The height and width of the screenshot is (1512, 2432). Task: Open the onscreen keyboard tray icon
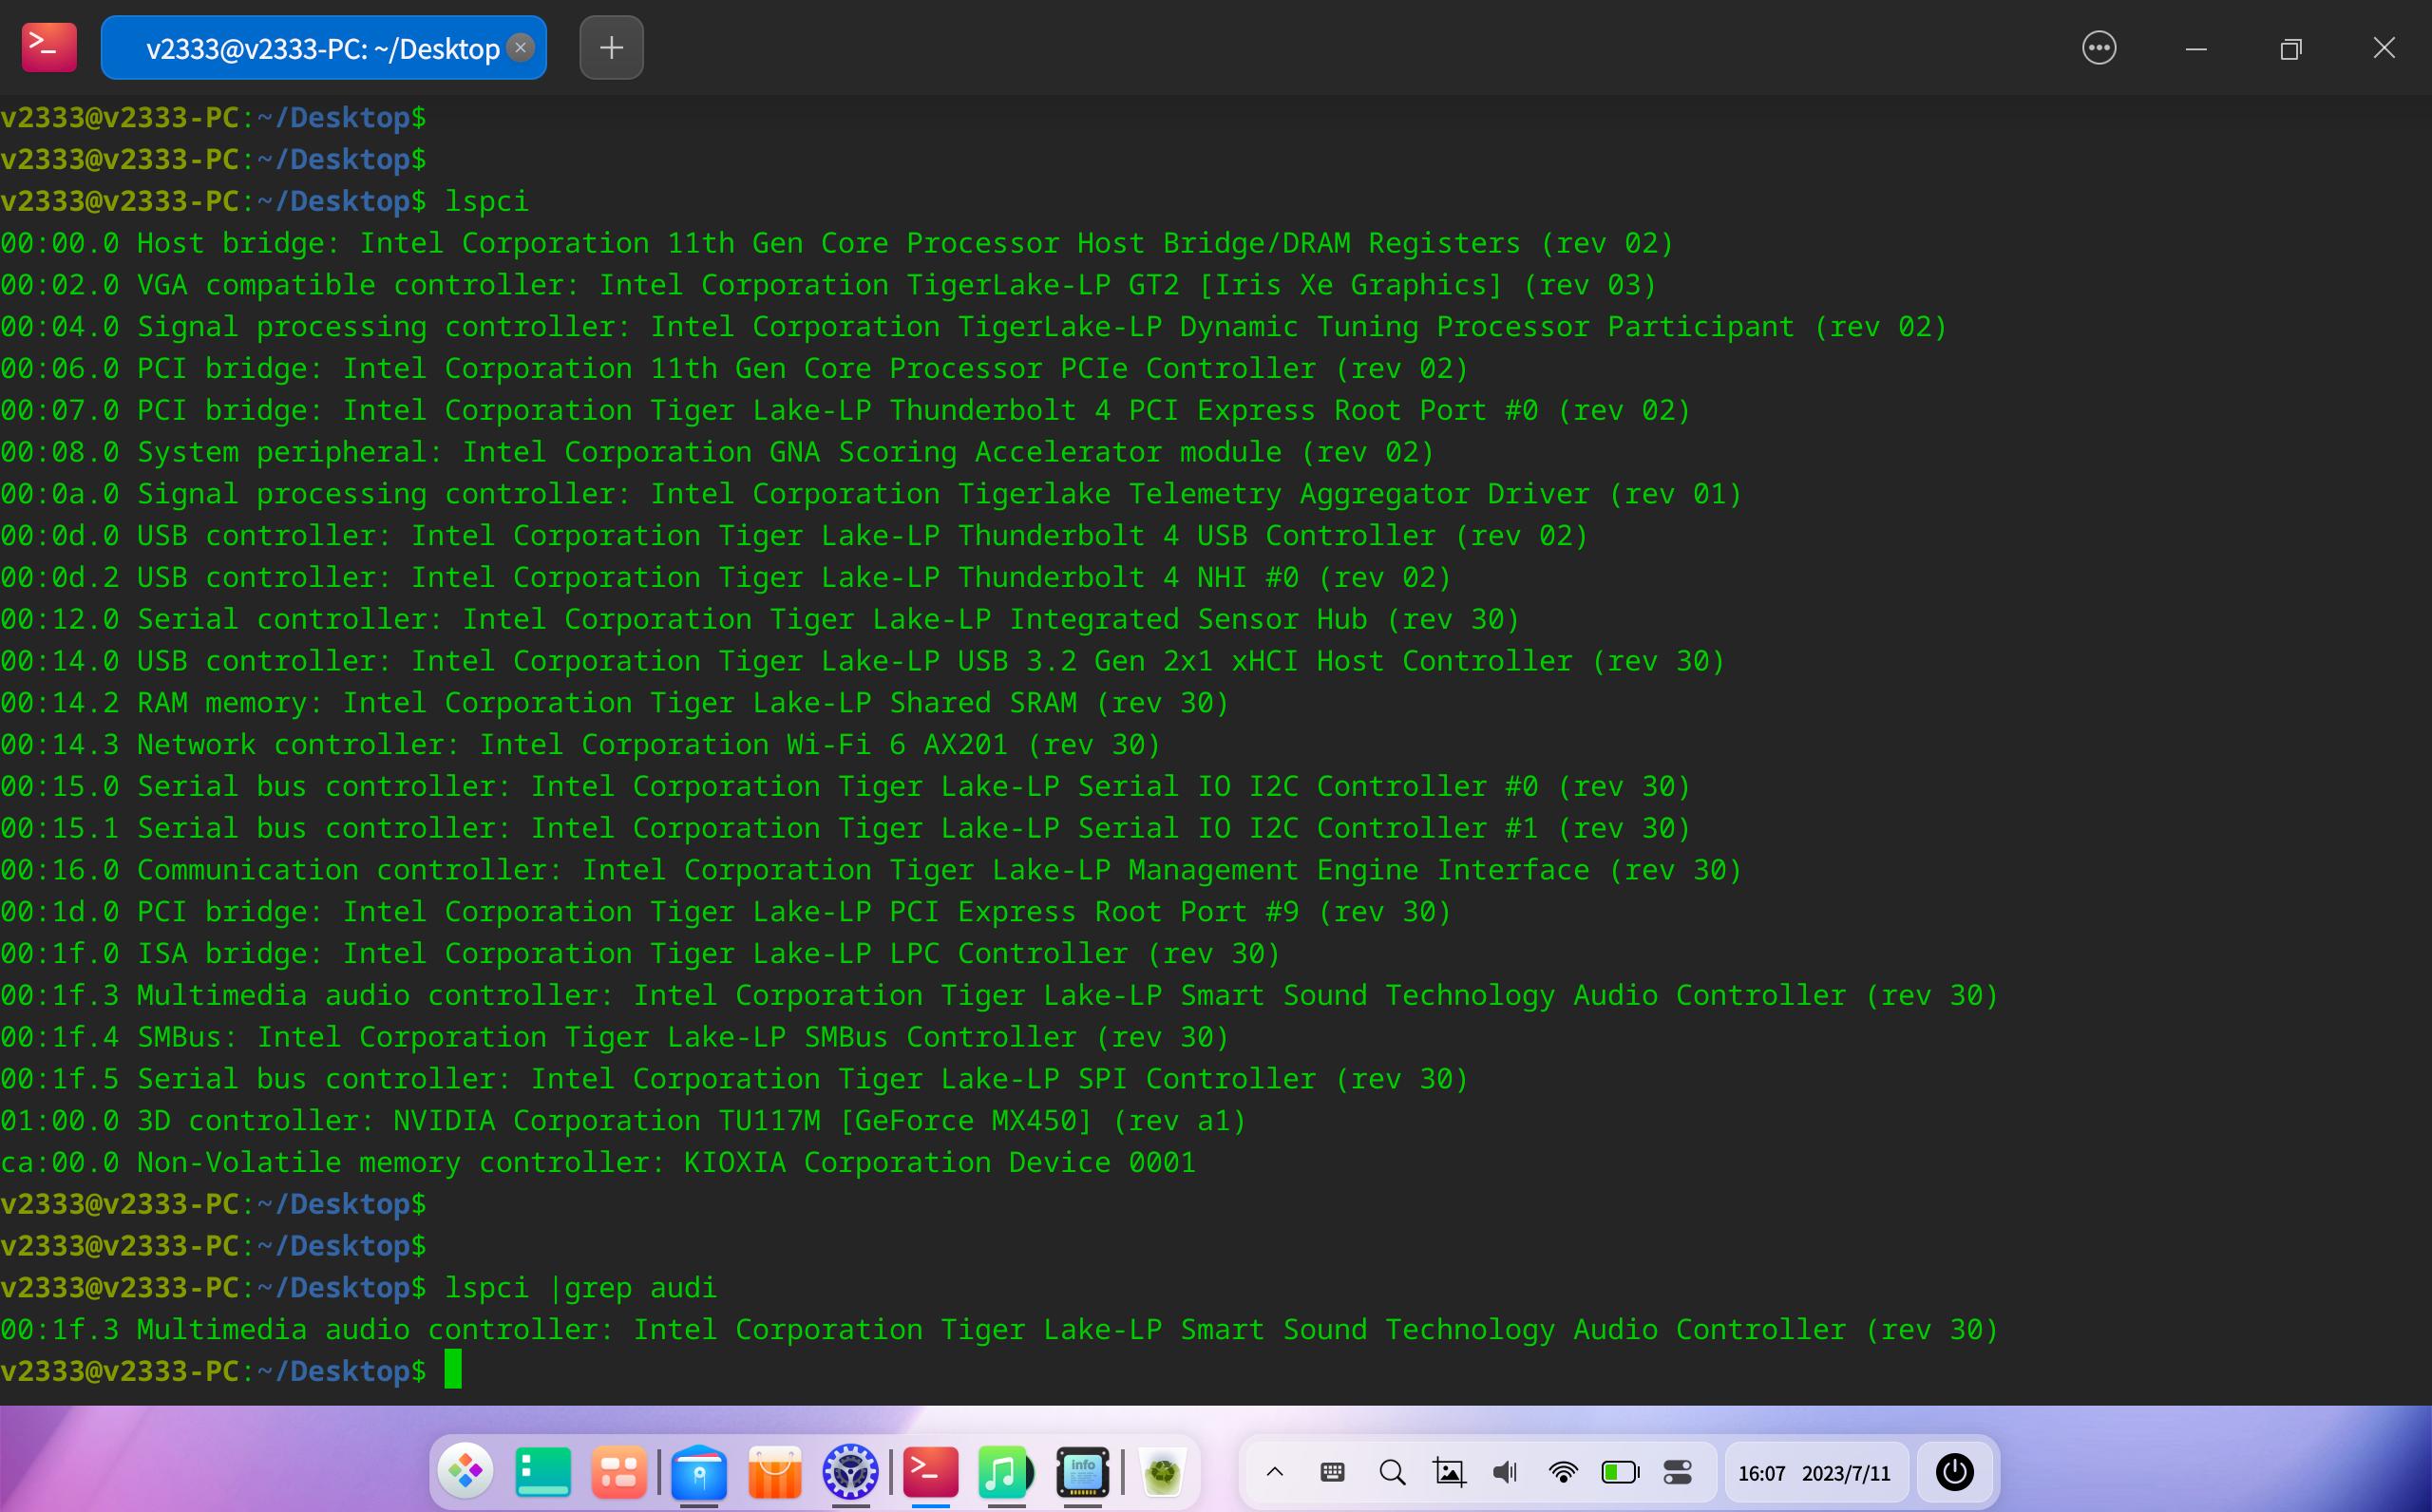(x=1332, y=1471)
